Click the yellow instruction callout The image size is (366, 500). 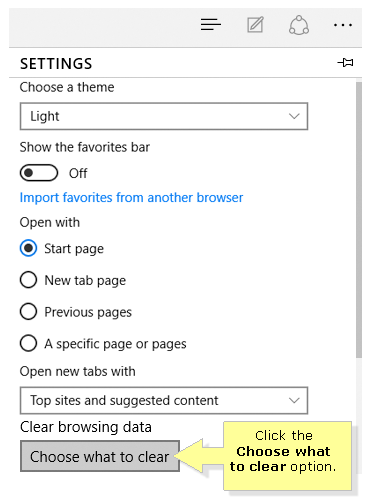(x=287, y=456)
